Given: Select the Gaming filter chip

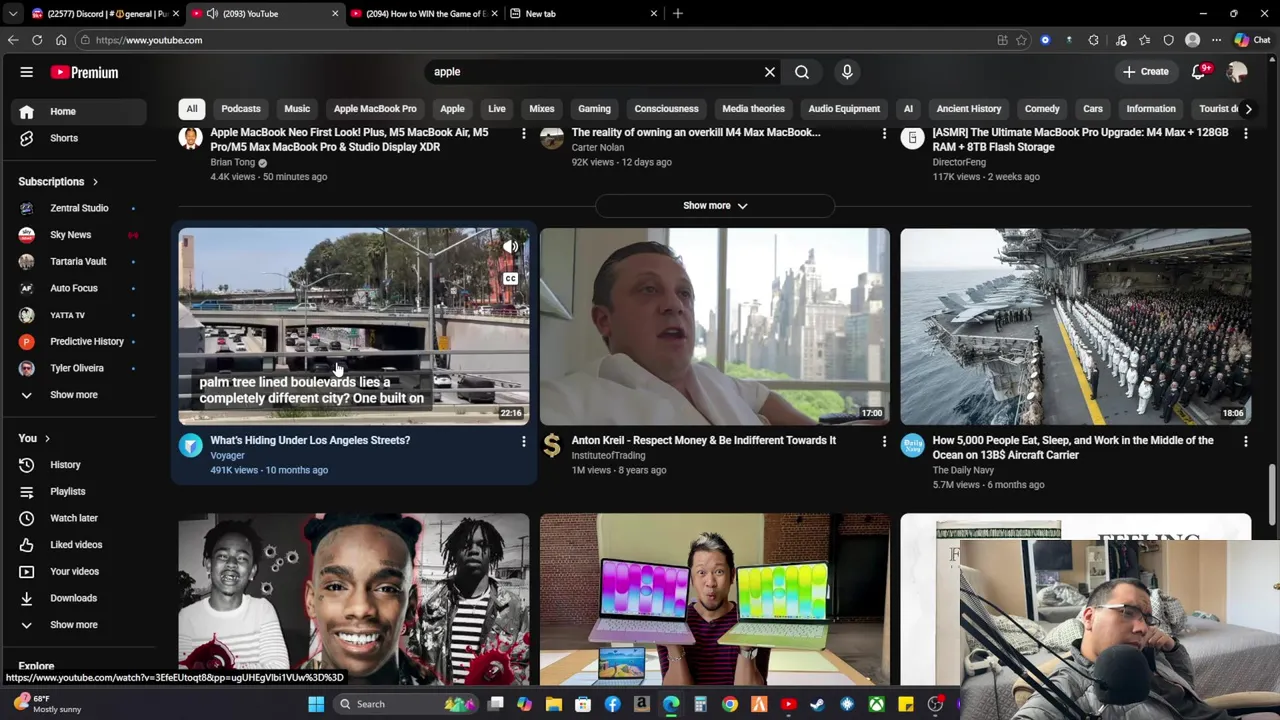Looking at the screenshot, I should coord(594,109).
